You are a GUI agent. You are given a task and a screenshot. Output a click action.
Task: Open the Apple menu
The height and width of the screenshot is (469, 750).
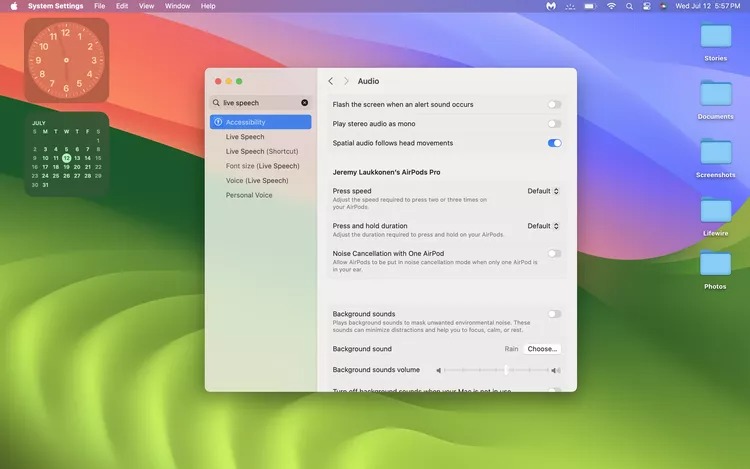click(14, 6)
